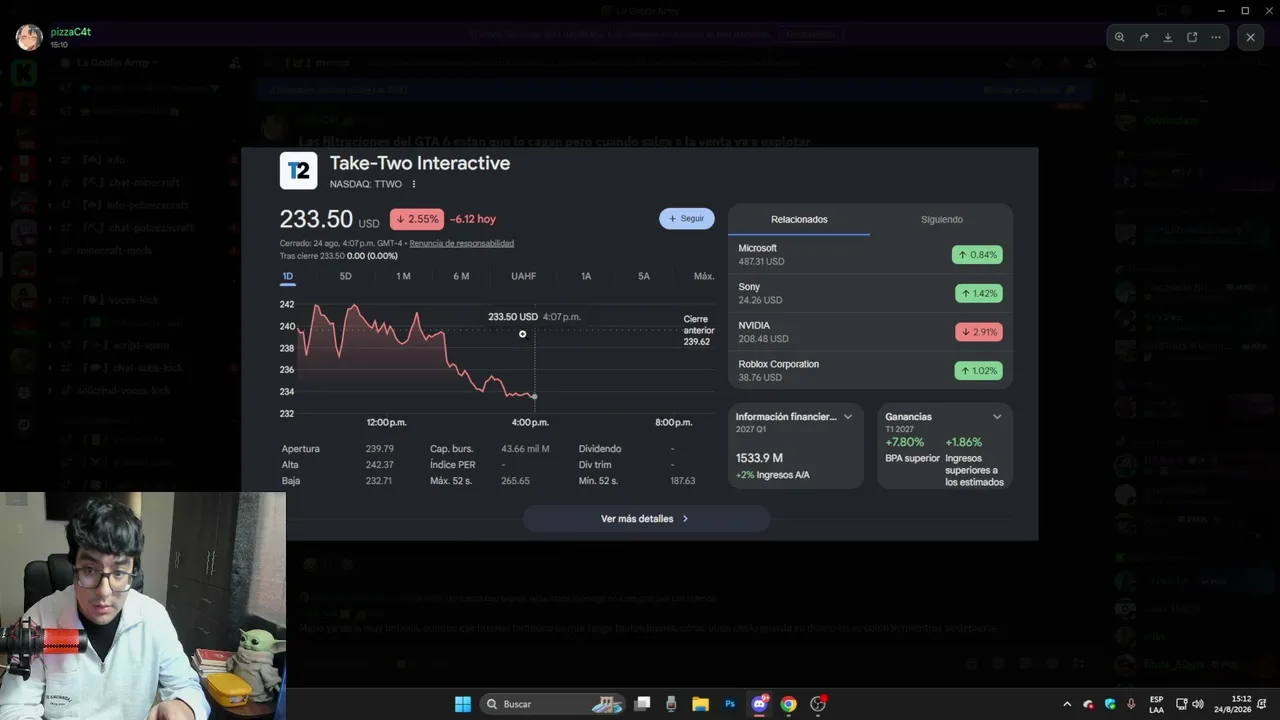Open network settings from the tray
1280x720 pixels.
click(x=1181, y=704)
